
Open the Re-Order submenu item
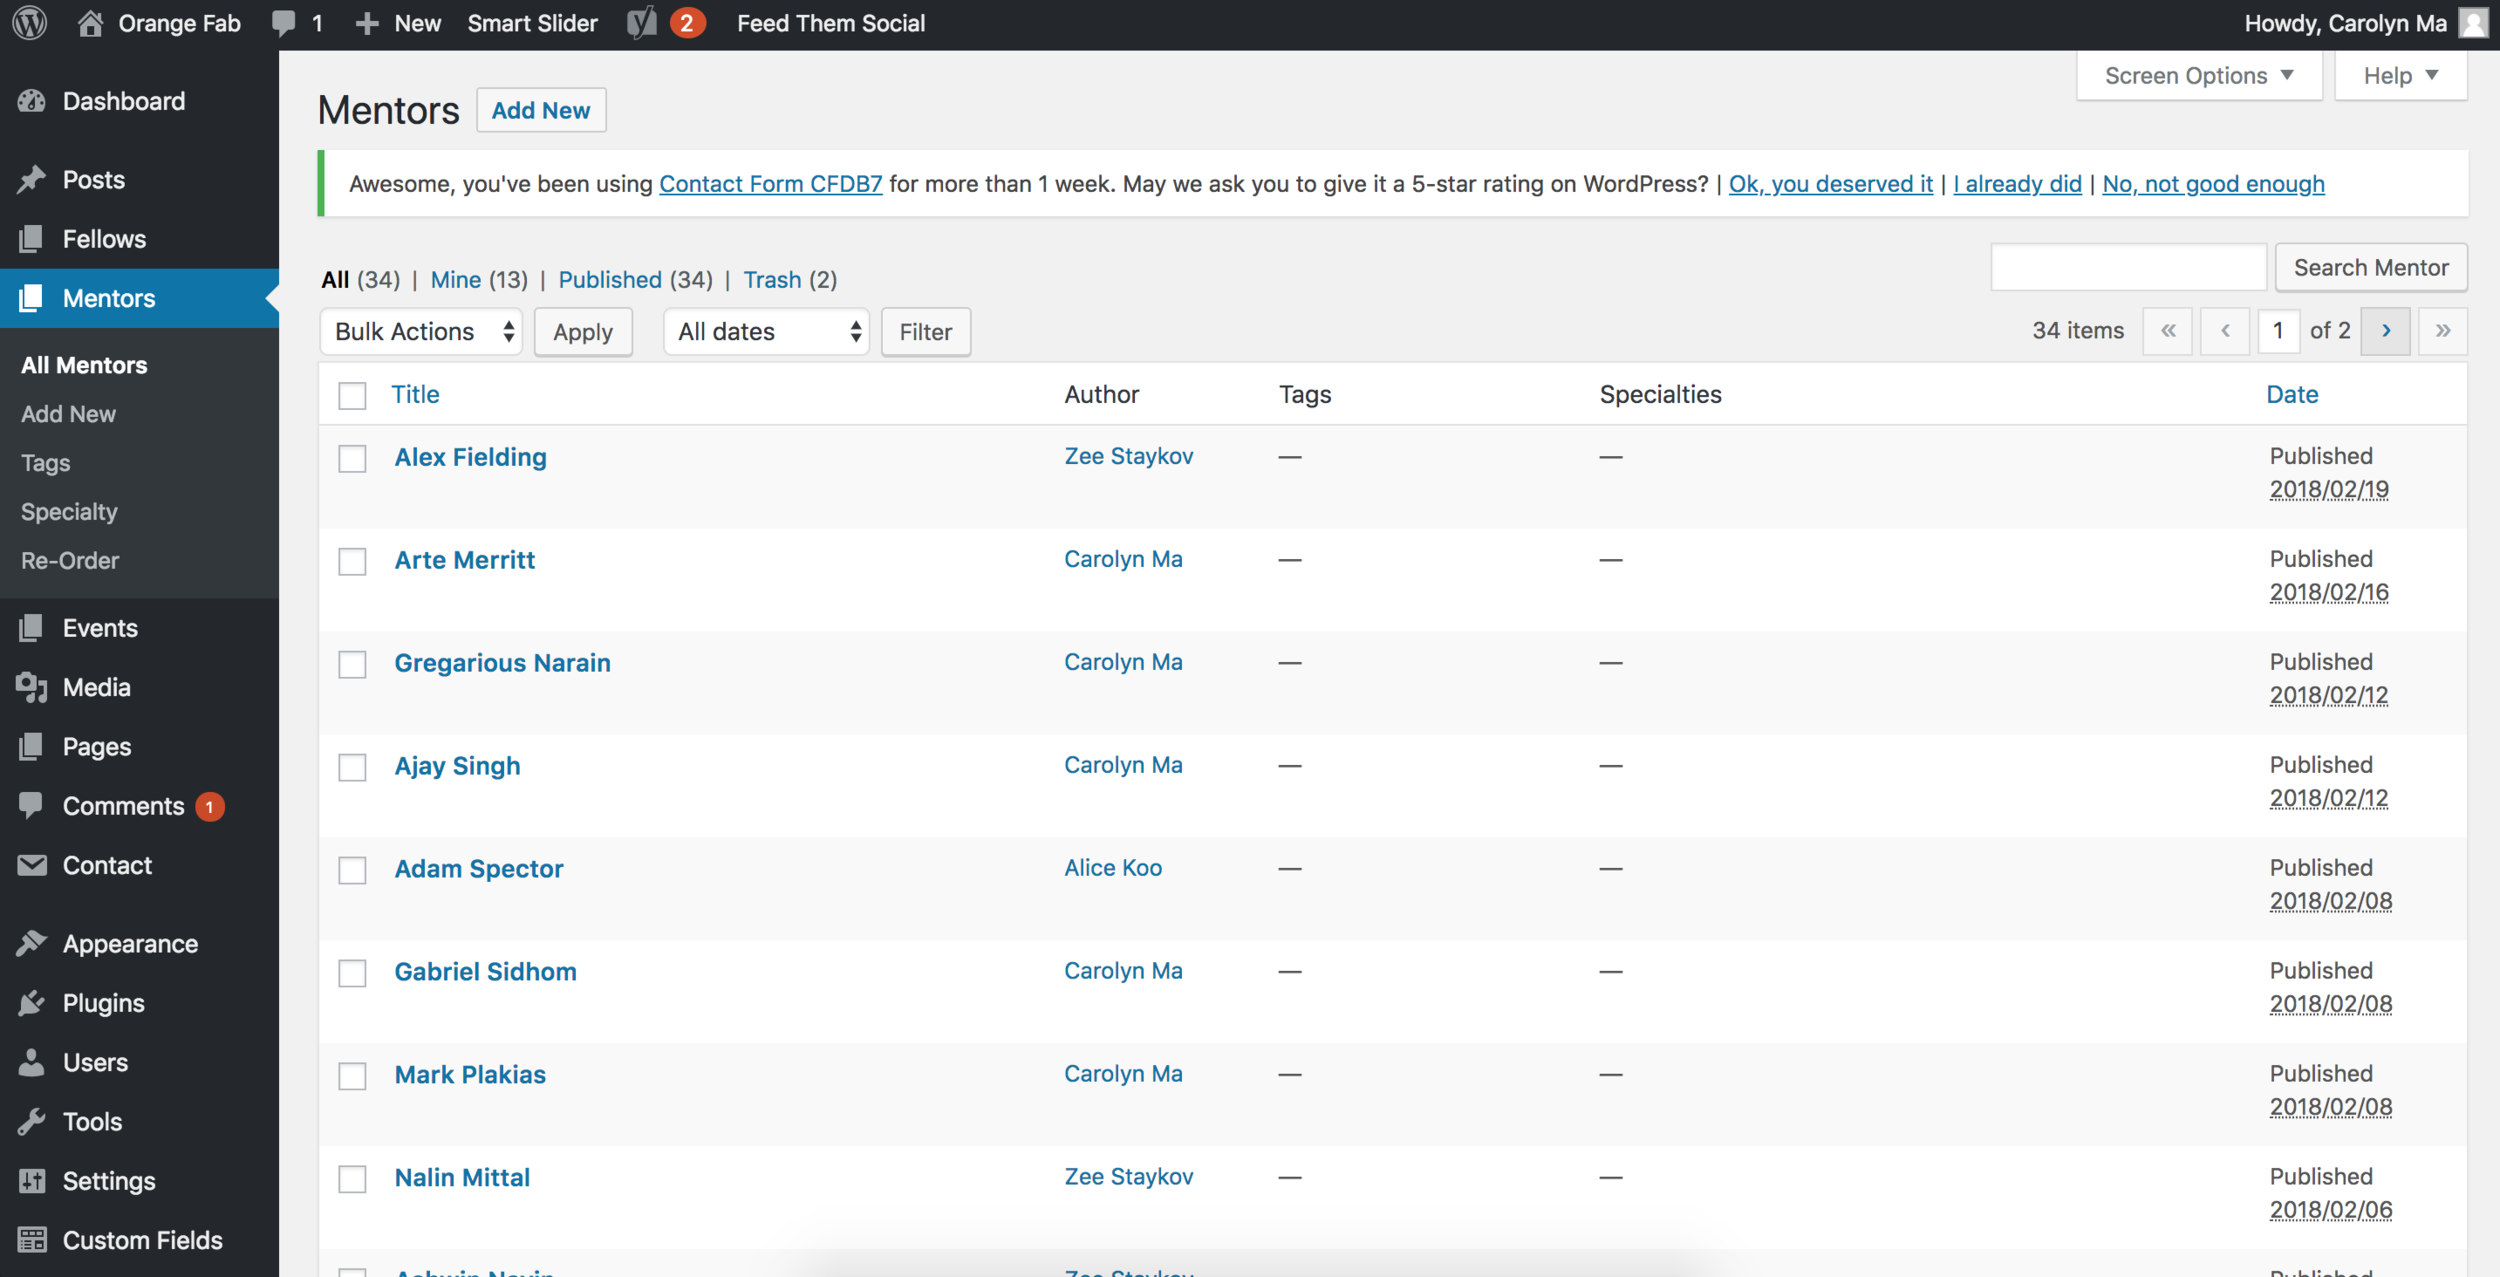coord(70,561)
